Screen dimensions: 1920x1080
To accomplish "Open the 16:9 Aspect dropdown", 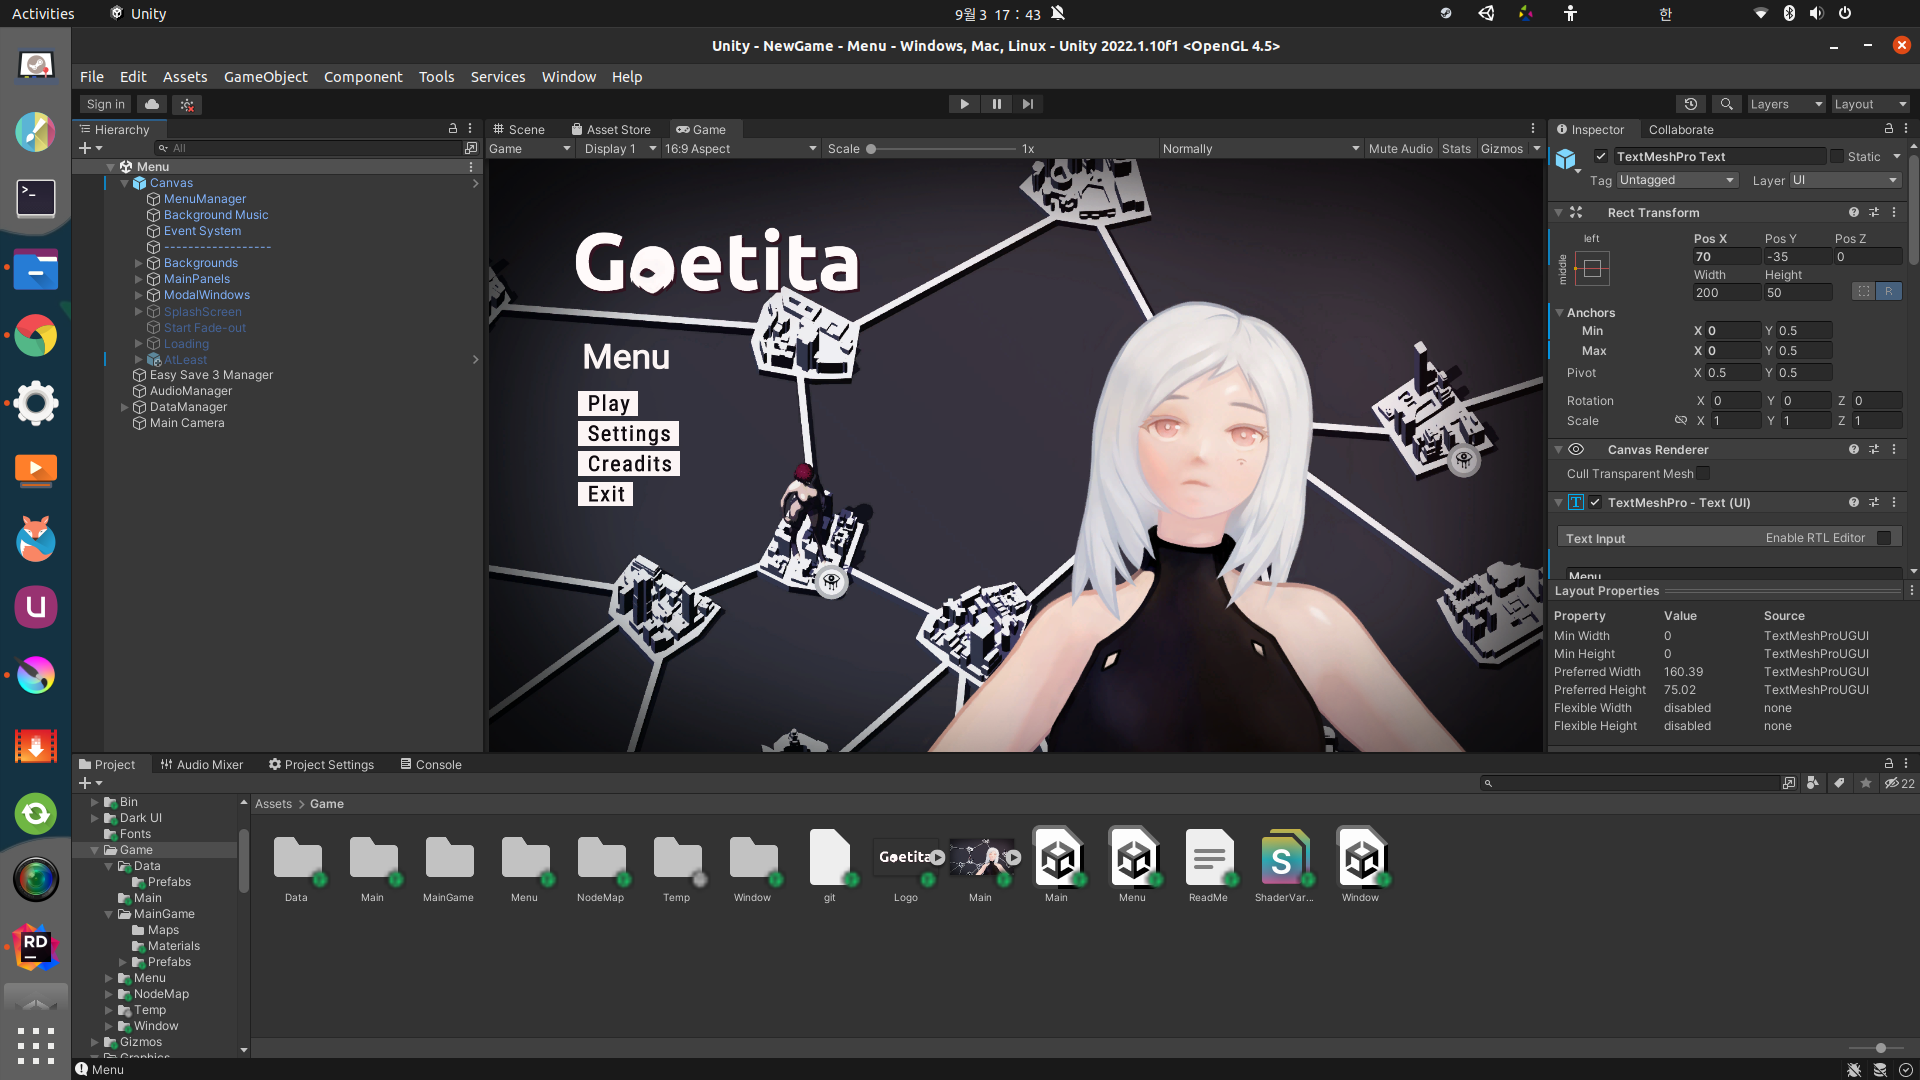I will coord(740,149).
